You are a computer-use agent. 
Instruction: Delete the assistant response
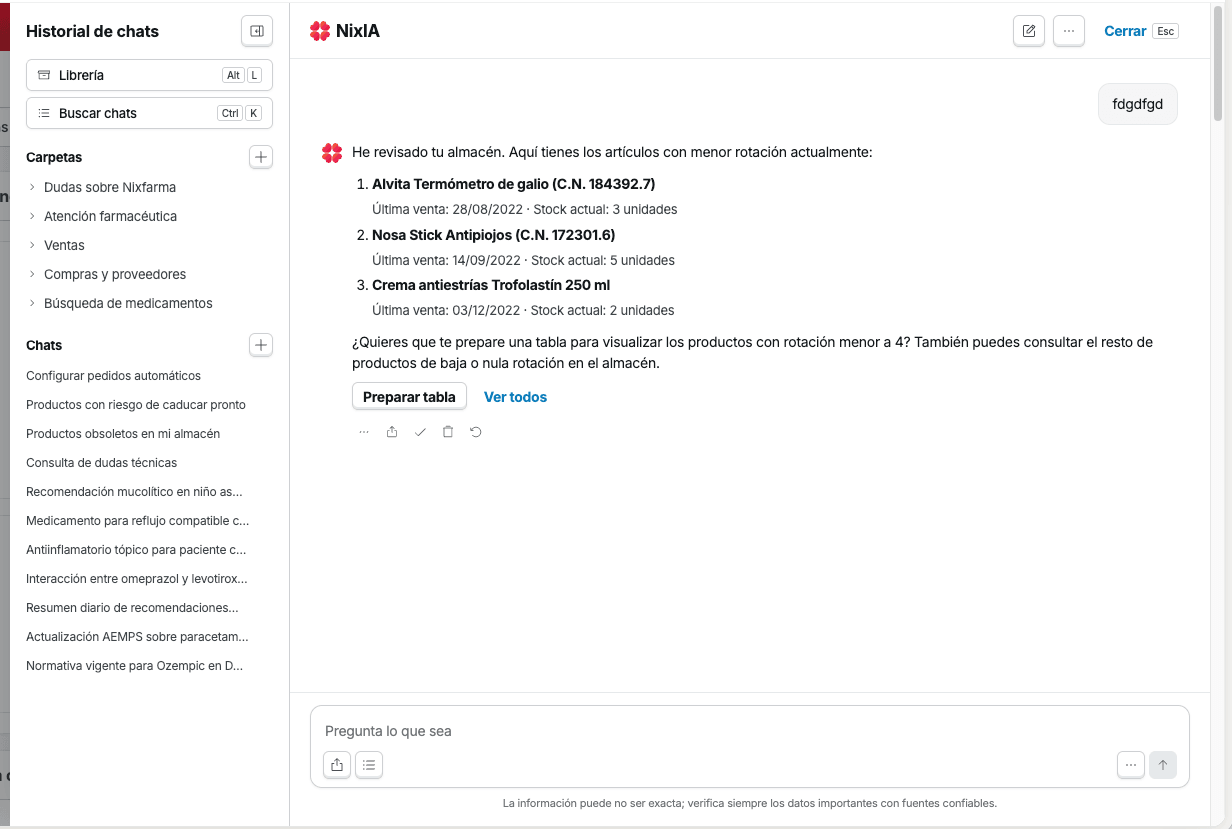point(448,432)
